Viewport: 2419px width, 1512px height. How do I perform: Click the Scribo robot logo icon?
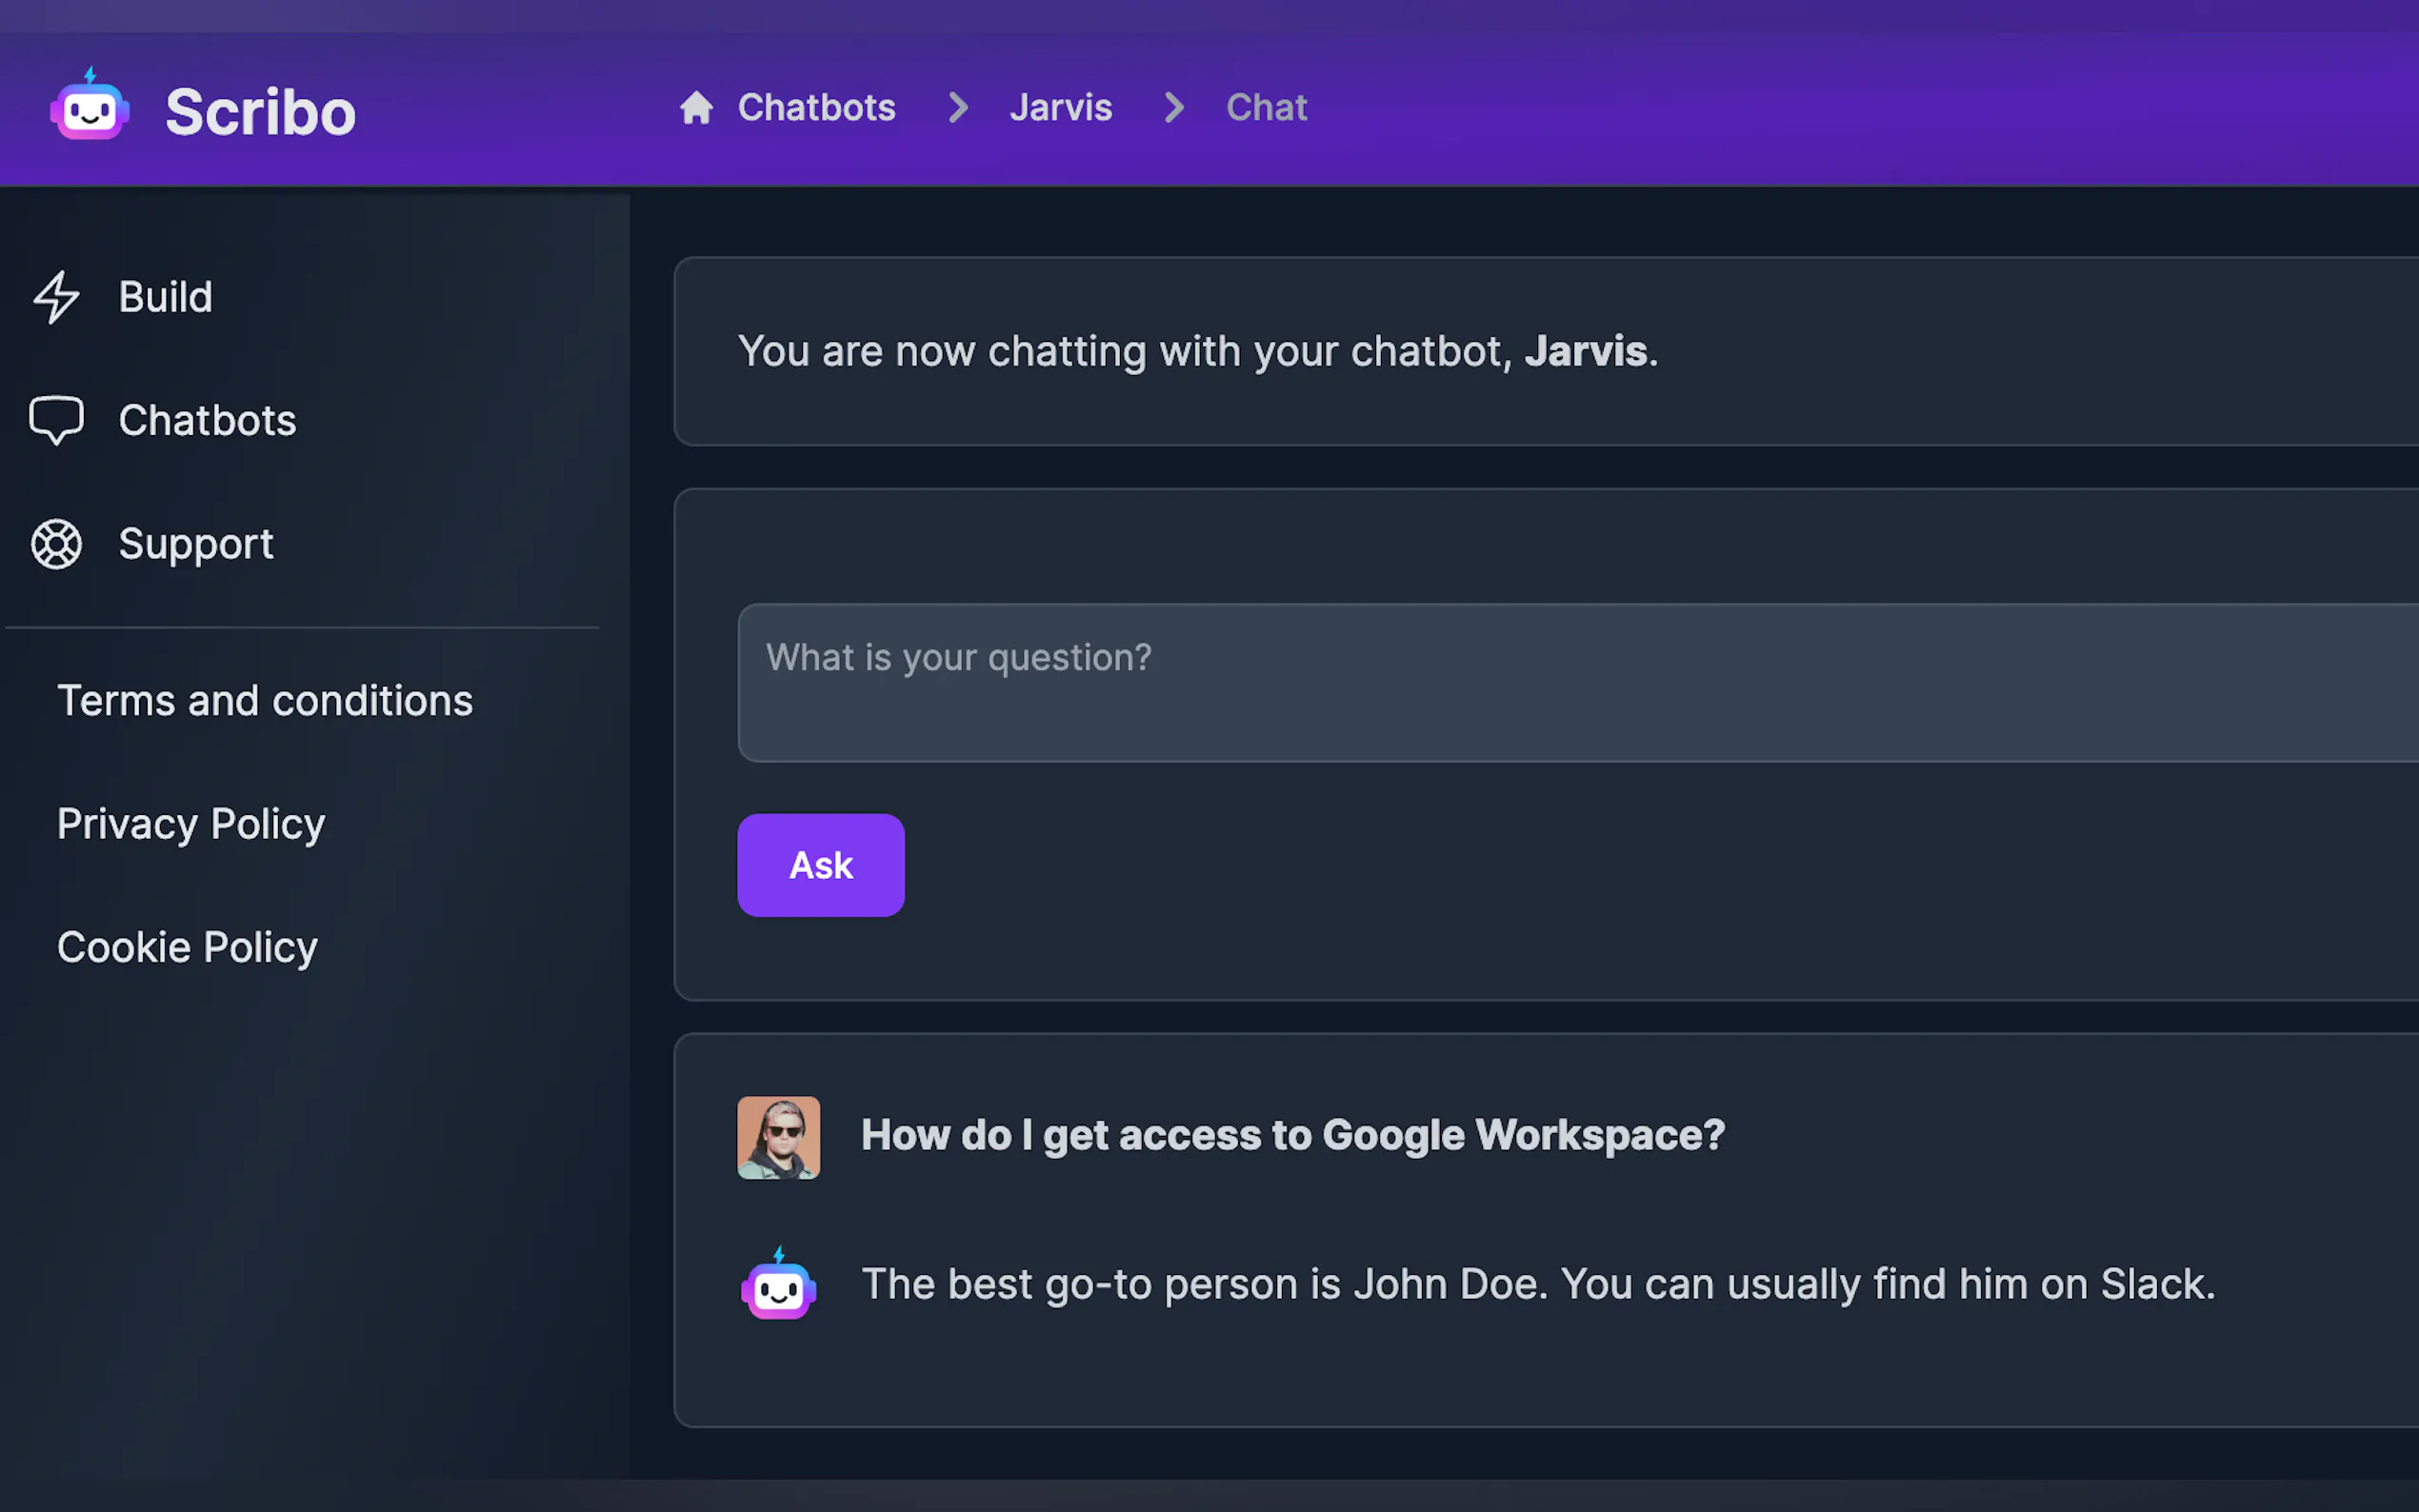(x=90, y=108)
